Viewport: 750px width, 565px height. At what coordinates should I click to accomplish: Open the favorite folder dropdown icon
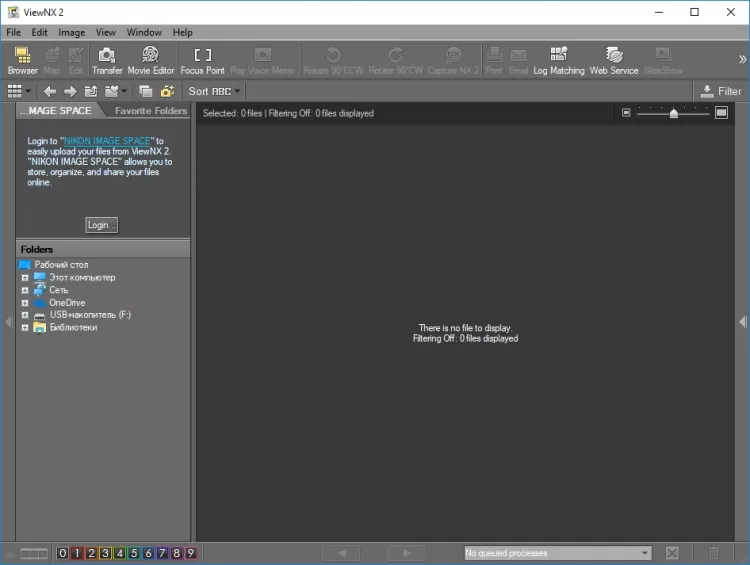pyautogui.click(x=115, y=91)
